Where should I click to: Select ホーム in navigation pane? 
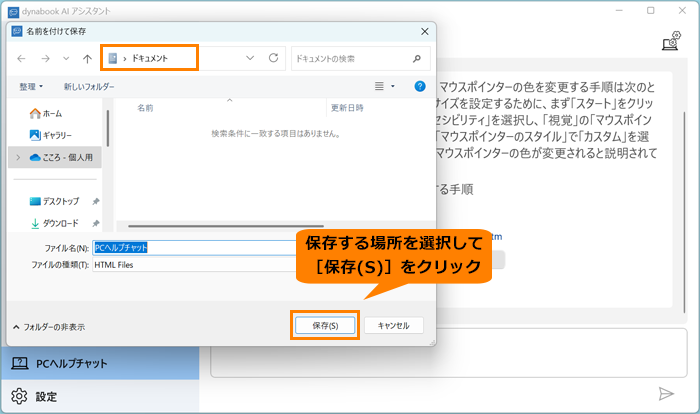coord(46,114)
